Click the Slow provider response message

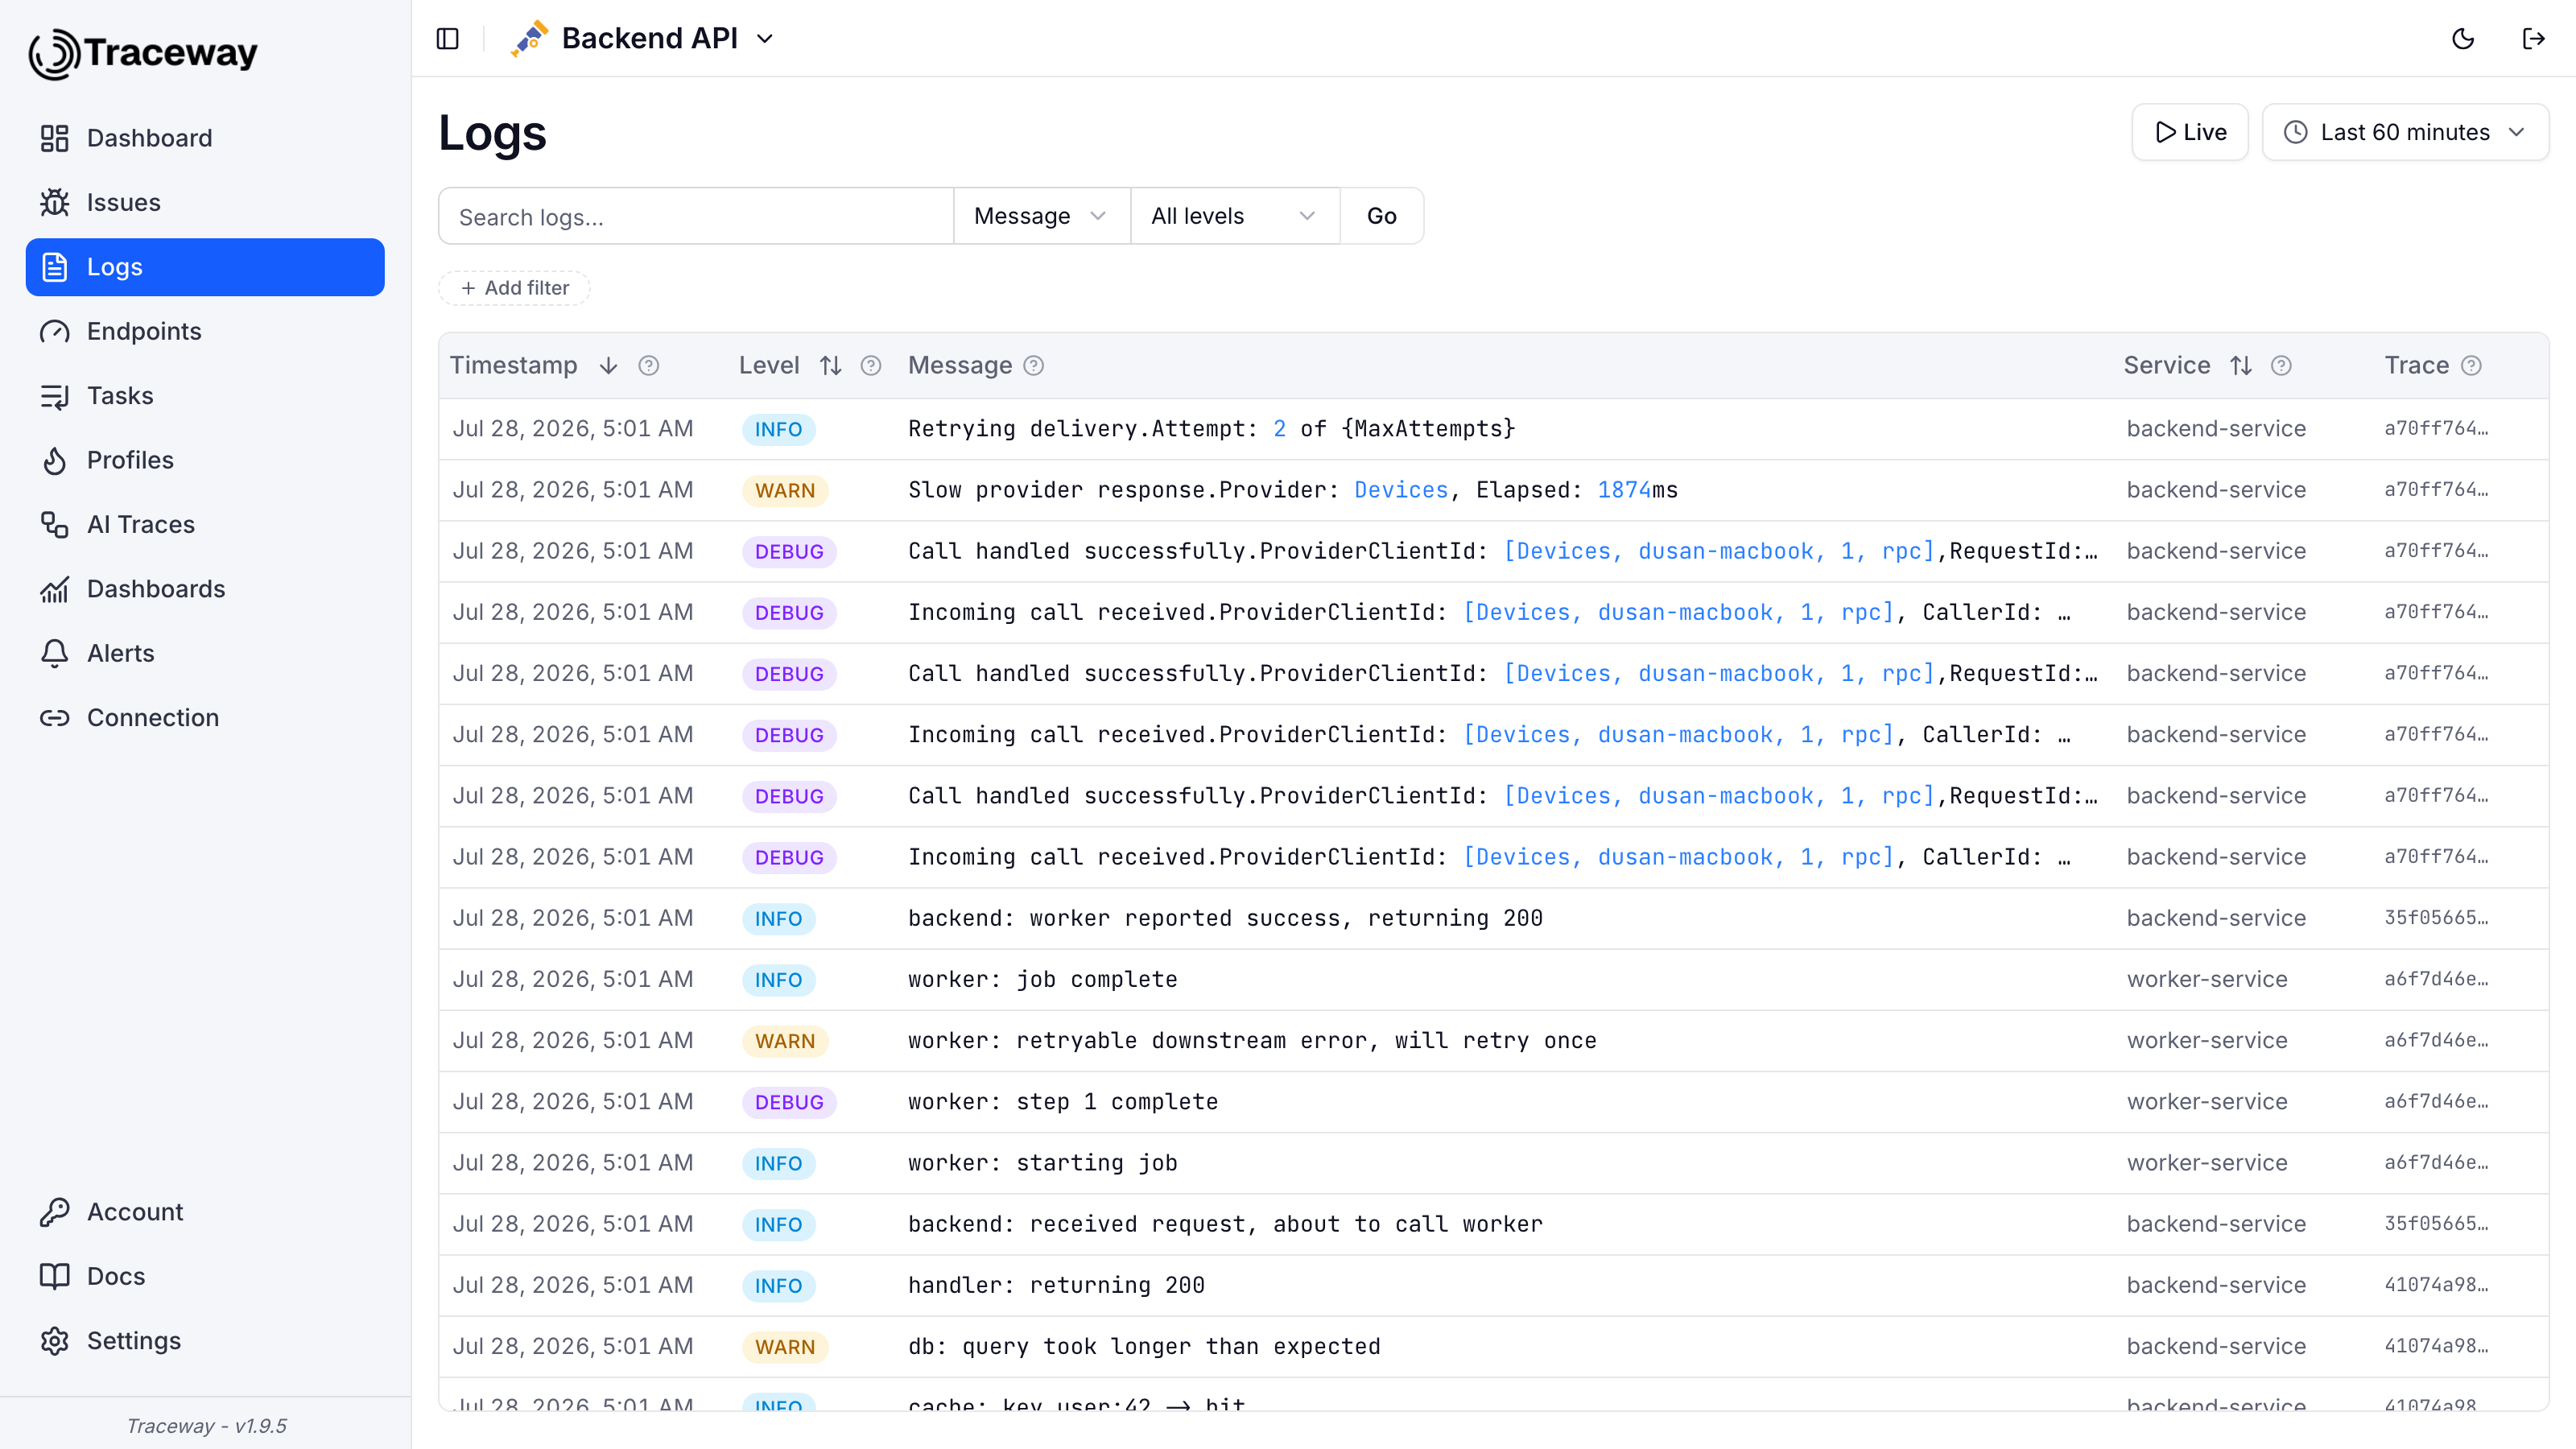1292,490
